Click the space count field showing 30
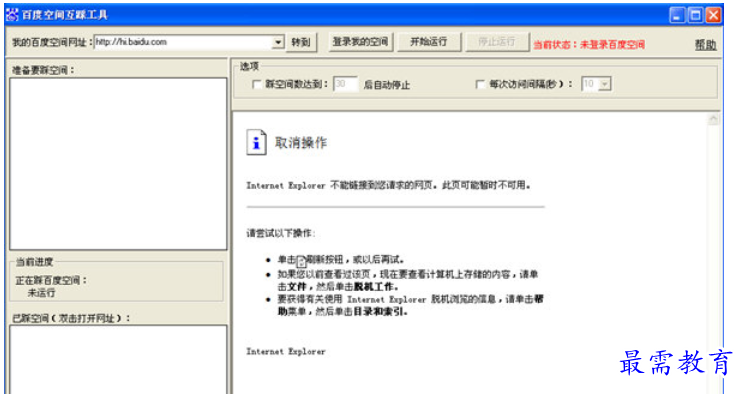 (x=345, y=84)
